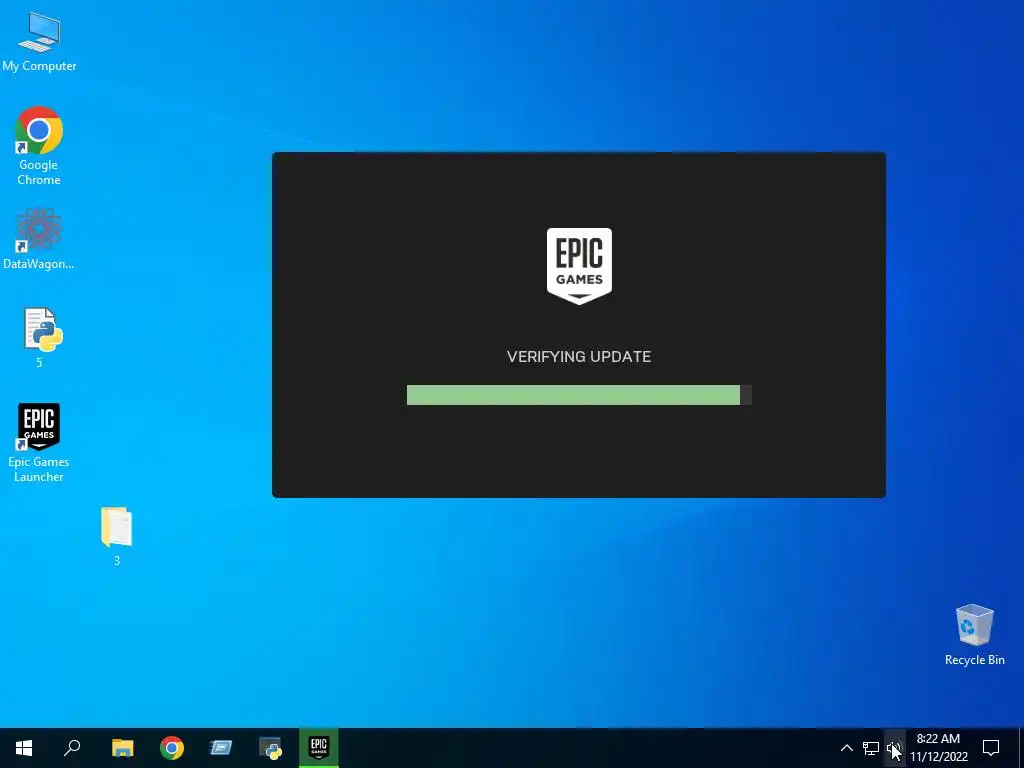This screenshot has height=768, width=1024.
Task: Switch to Epic Games taskbar button
Action: pyautogui.click(x=319, y=748)
